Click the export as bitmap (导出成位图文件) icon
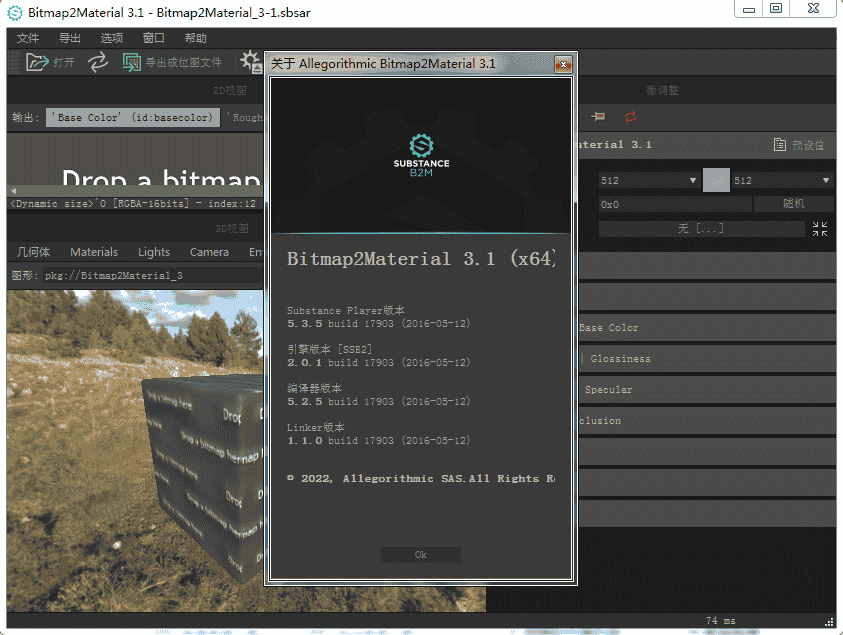Image resolution: width=843 pixels, height=635 pixels. (132, 62)
